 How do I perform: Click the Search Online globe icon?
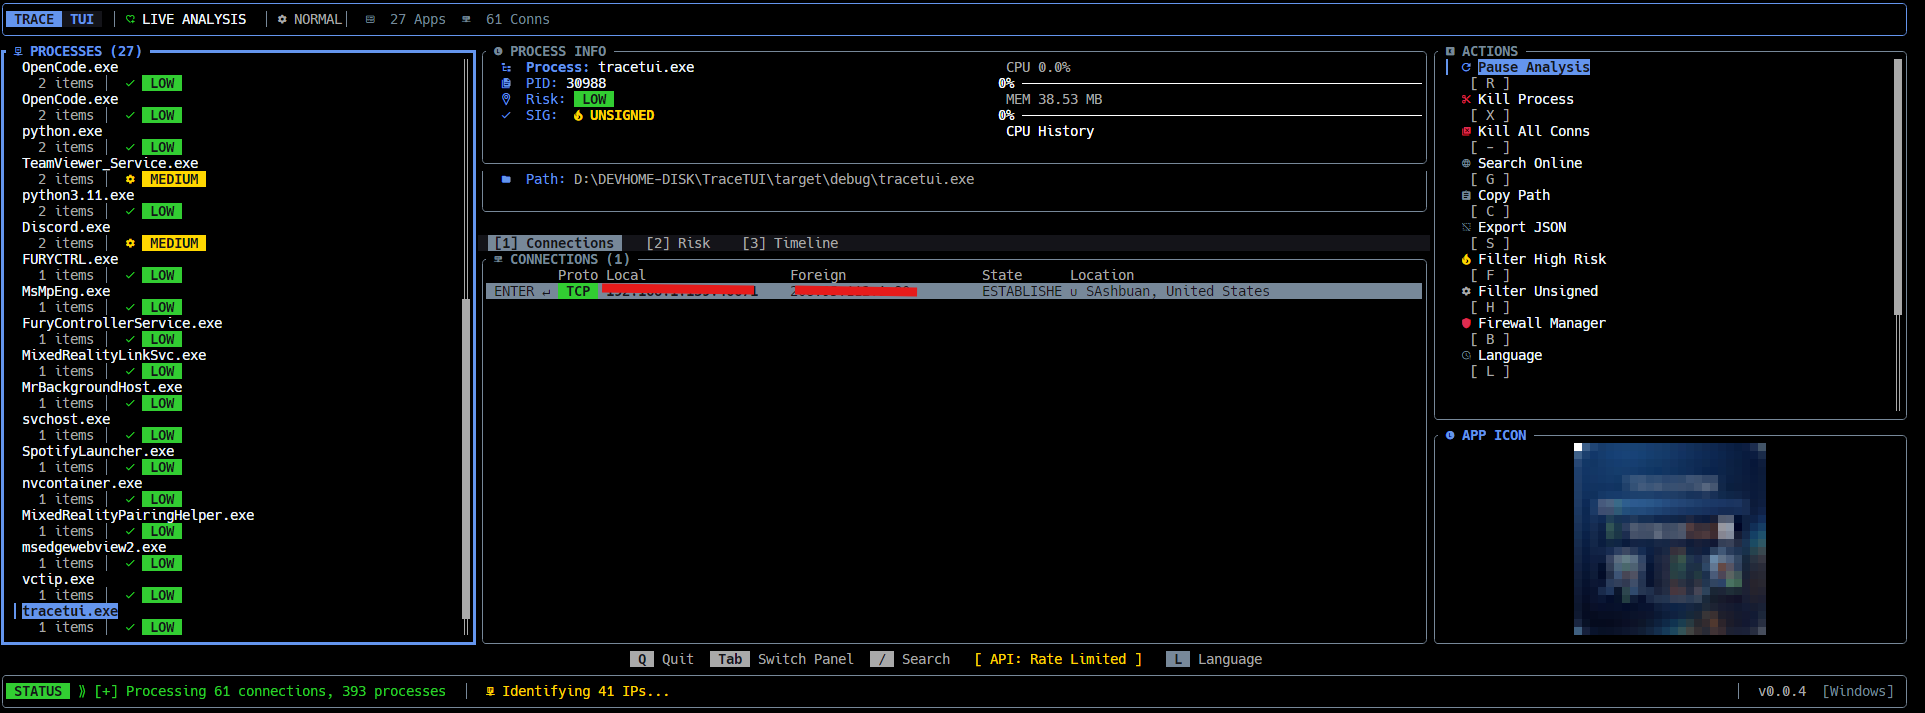click(x=1466, y=164)
